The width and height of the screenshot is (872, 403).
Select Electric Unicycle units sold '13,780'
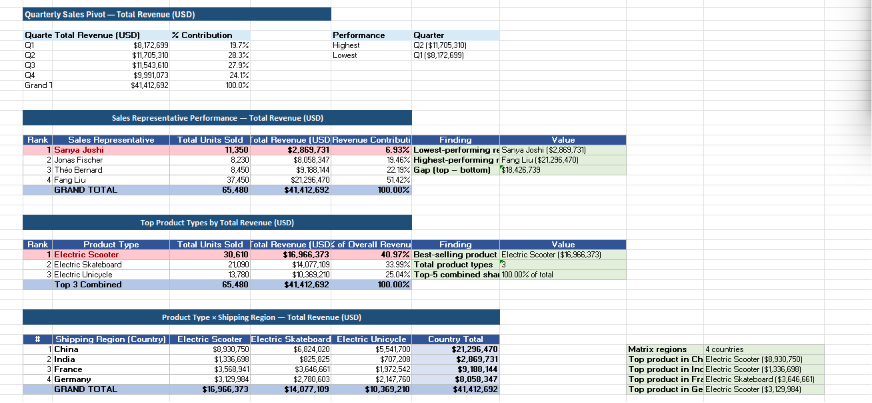[210, 275]
